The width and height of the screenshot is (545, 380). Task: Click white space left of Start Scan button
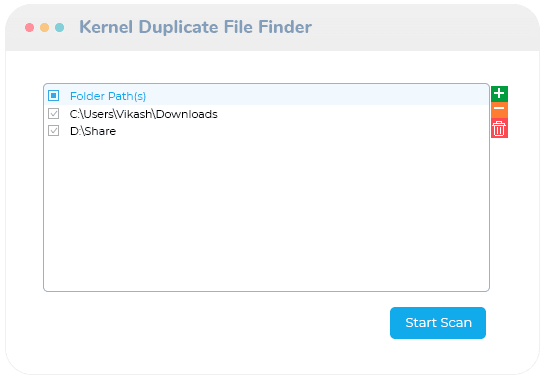click(x=215, y=323)
